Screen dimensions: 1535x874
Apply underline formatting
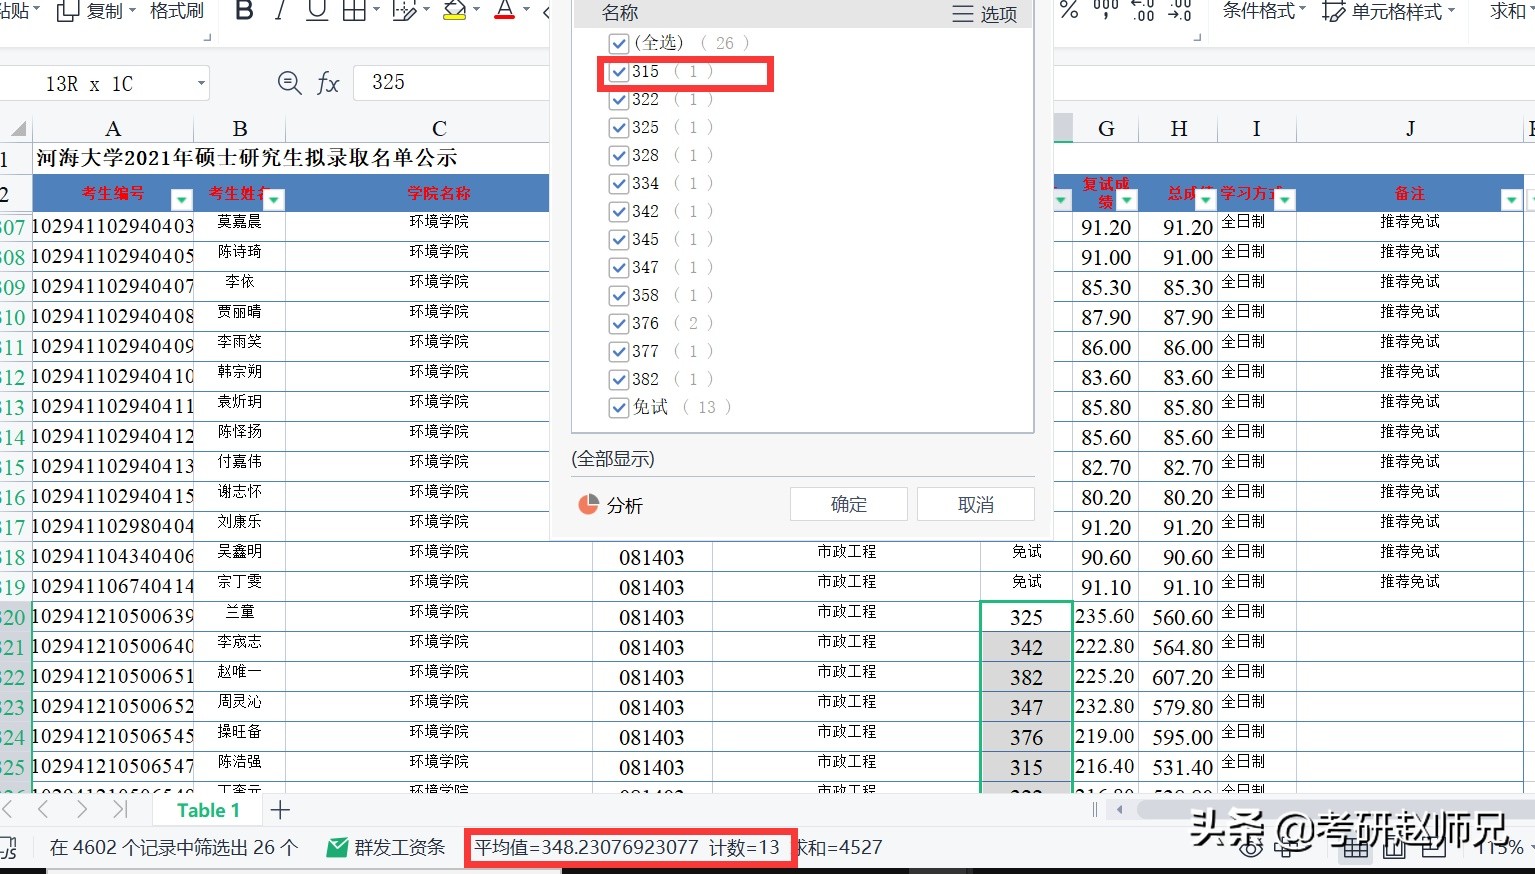(x=317, y=10)
